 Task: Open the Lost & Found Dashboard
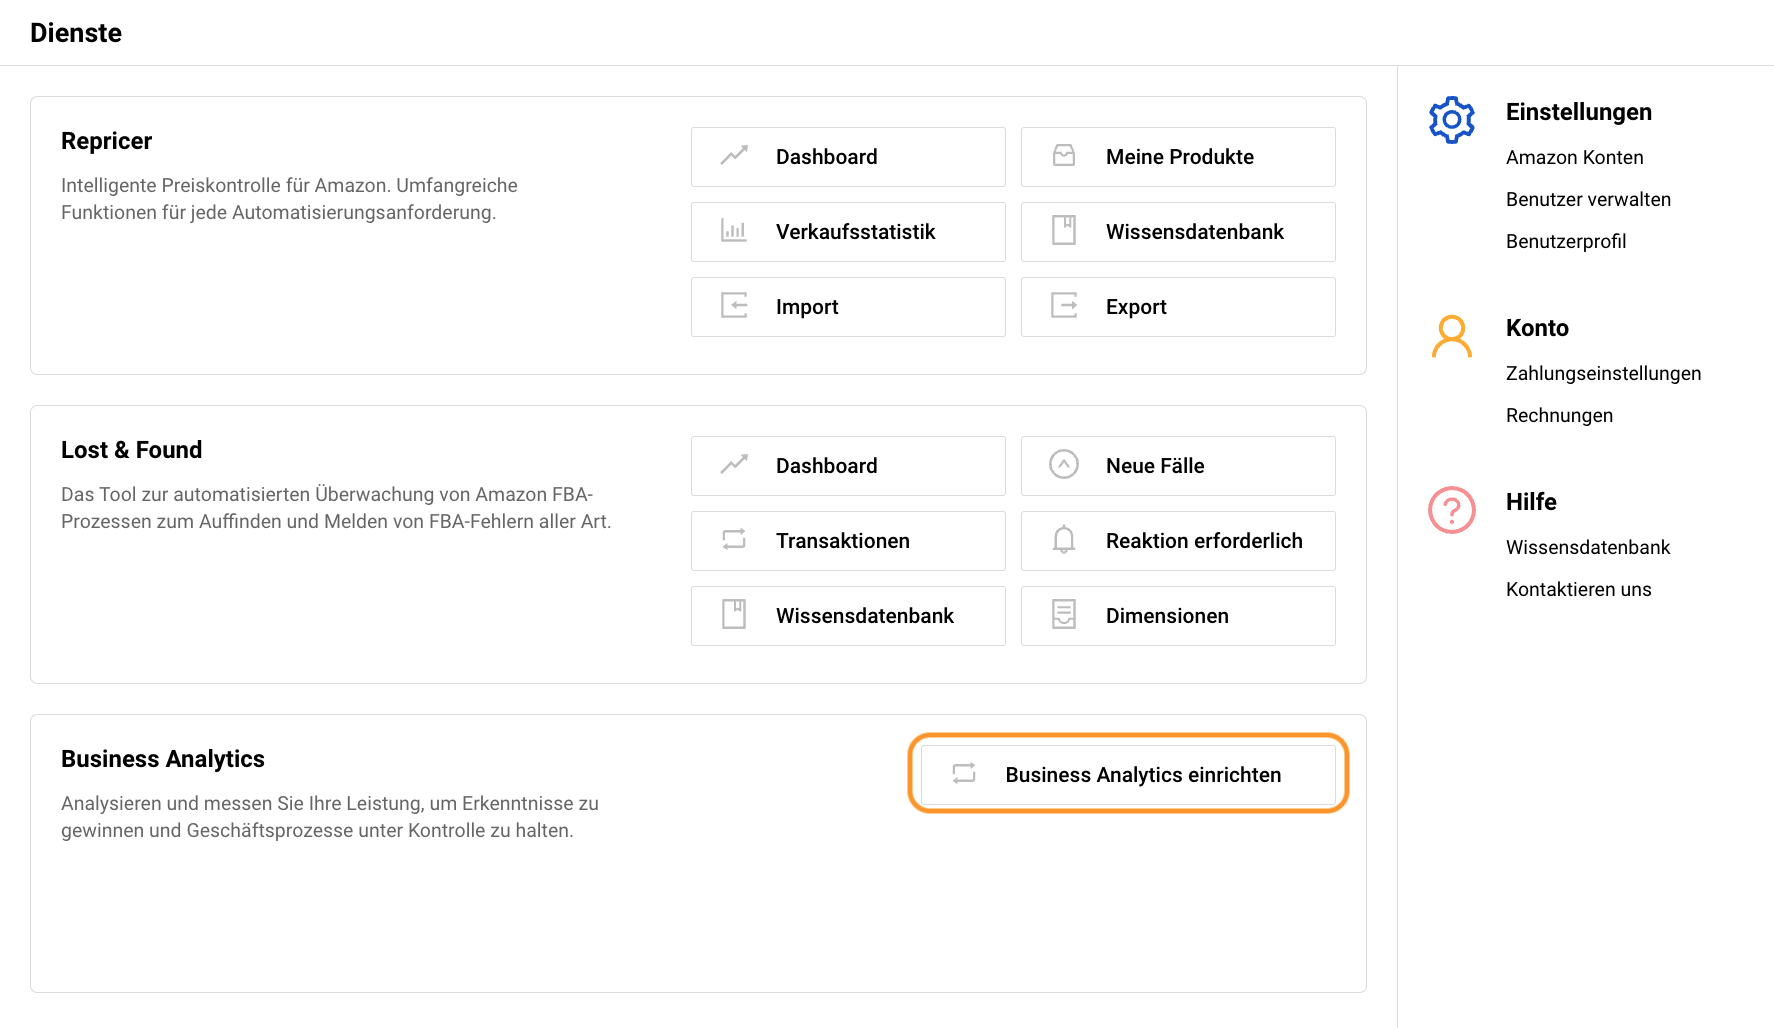848,466
